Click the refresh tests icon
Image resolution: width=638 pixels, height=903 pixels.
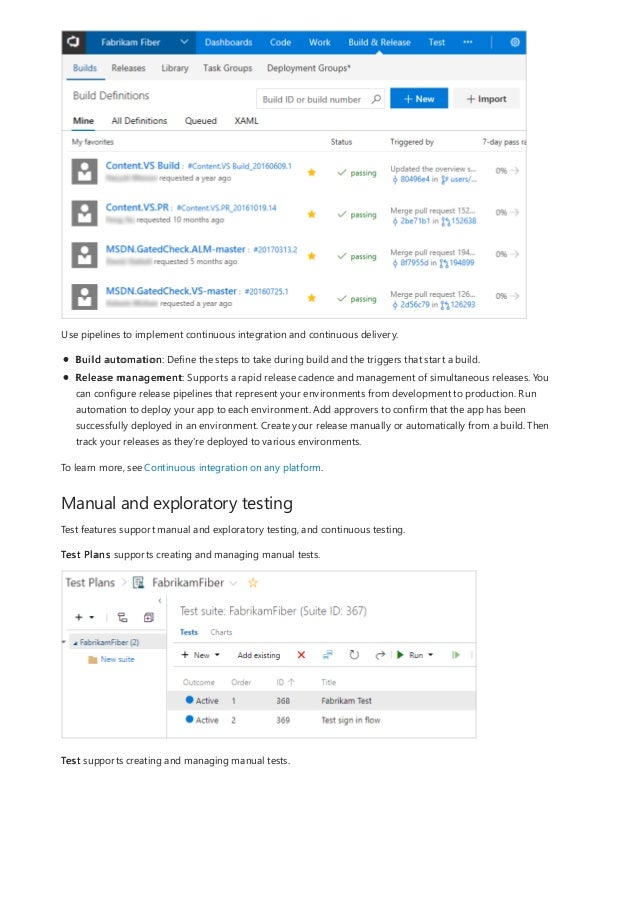pyautogui.click(x=354, y=655)
